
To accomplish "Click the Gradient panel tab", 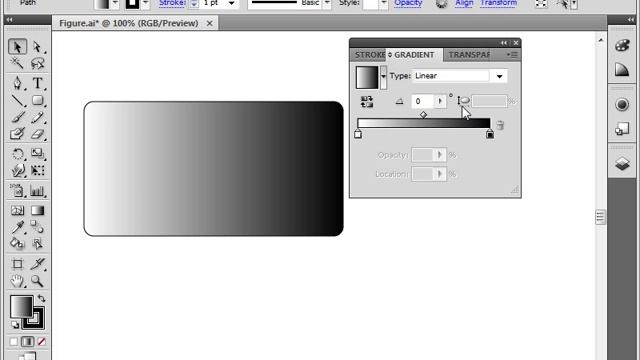I will [x=414, y=55].
